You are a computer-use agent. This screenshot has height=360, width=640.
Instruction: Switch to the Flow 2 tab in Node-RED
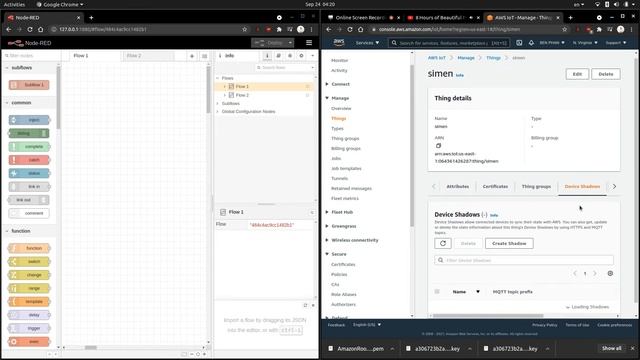pyautogui.click(x=148, y=56)
